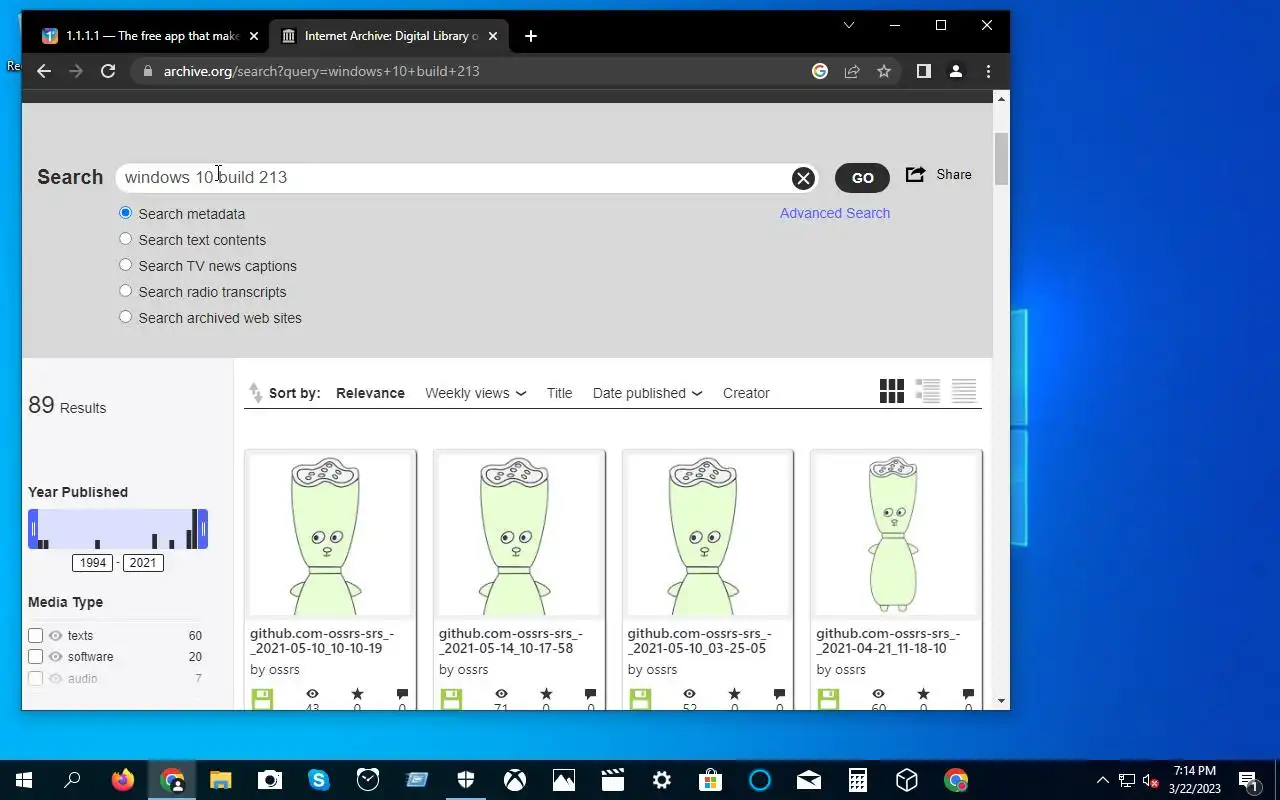Click the page vertical scrollbar thumb
The image size is (1280, 800).
tap(1001, 157)
